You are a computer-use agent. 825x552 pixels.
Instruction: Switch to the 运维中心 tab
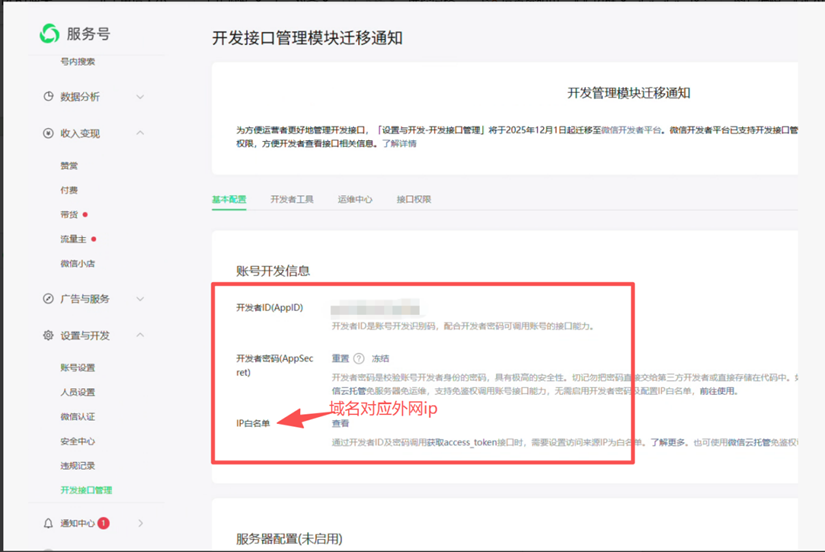pyautogui.click(x=354, y=199)
